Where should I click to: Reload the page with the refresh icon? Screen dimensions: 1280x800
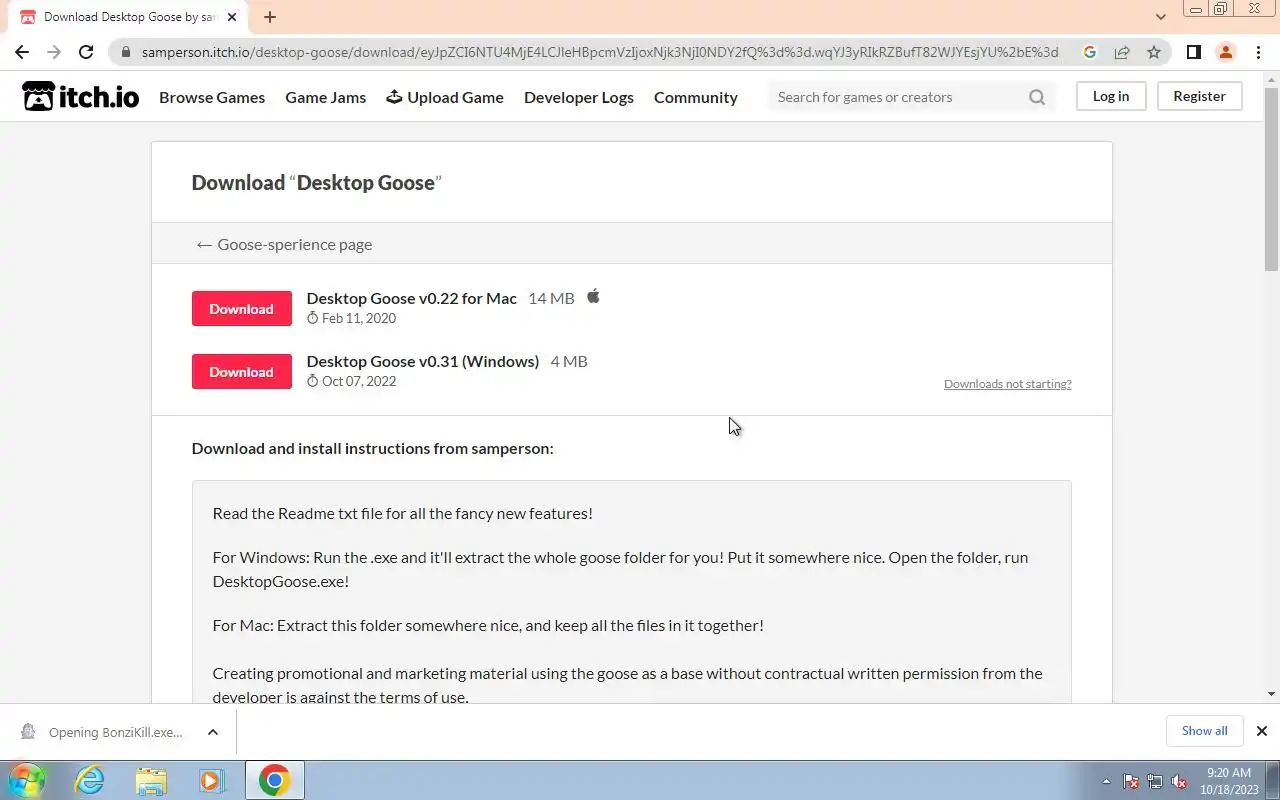click(86, 52)
